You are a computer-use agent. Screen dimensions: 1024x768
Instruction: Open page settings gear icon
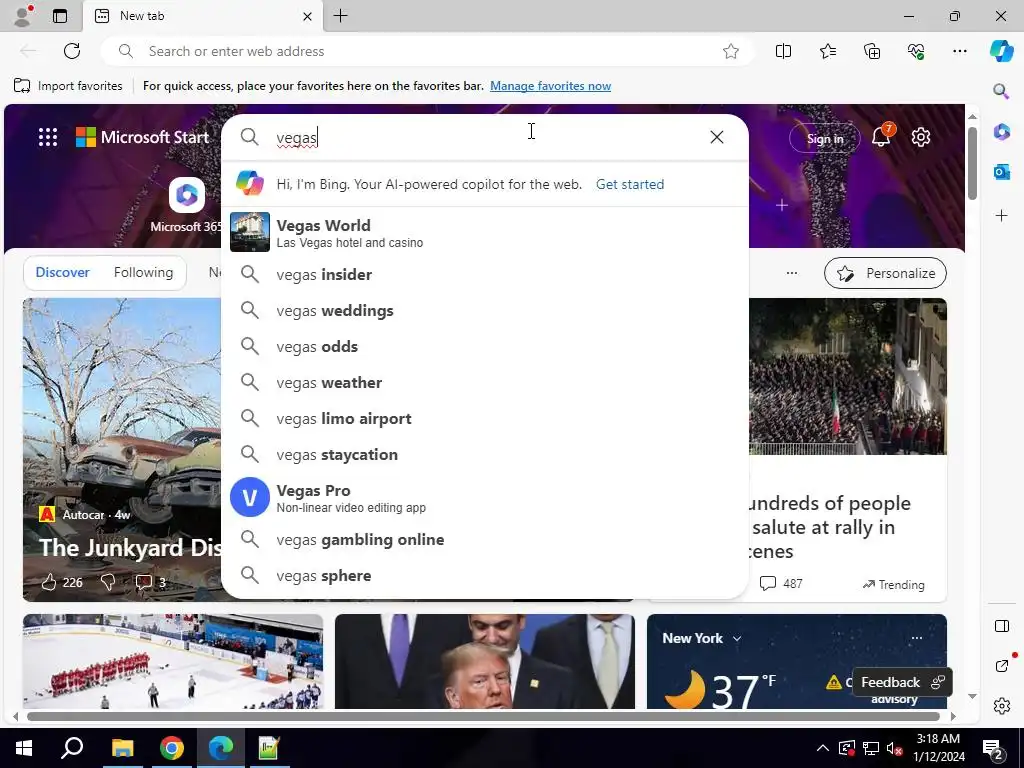921,137
